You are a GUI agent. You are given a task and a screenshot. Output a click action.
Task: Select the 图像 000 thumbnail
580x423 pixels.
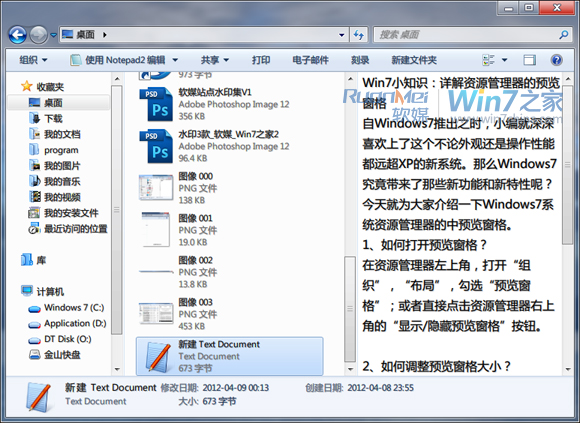point(156,188)
